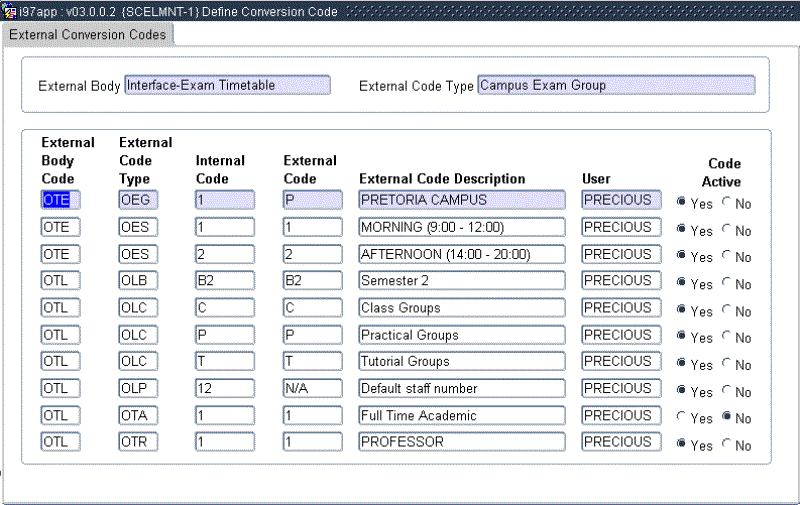Focus the Internal Code field containing 12
Viewport: 800px width, 505px height.
224,388
